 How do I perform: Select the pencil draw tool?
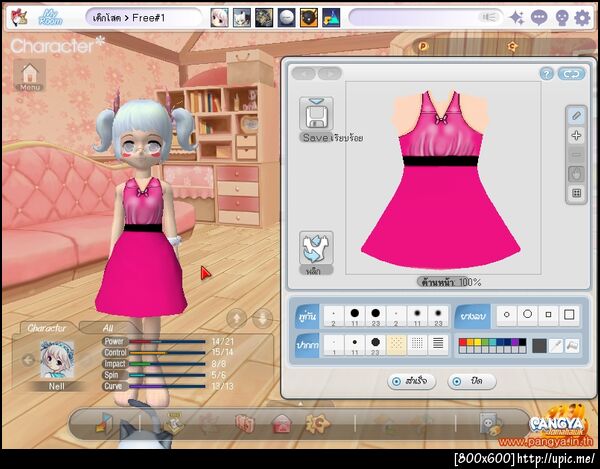(577, 116)
